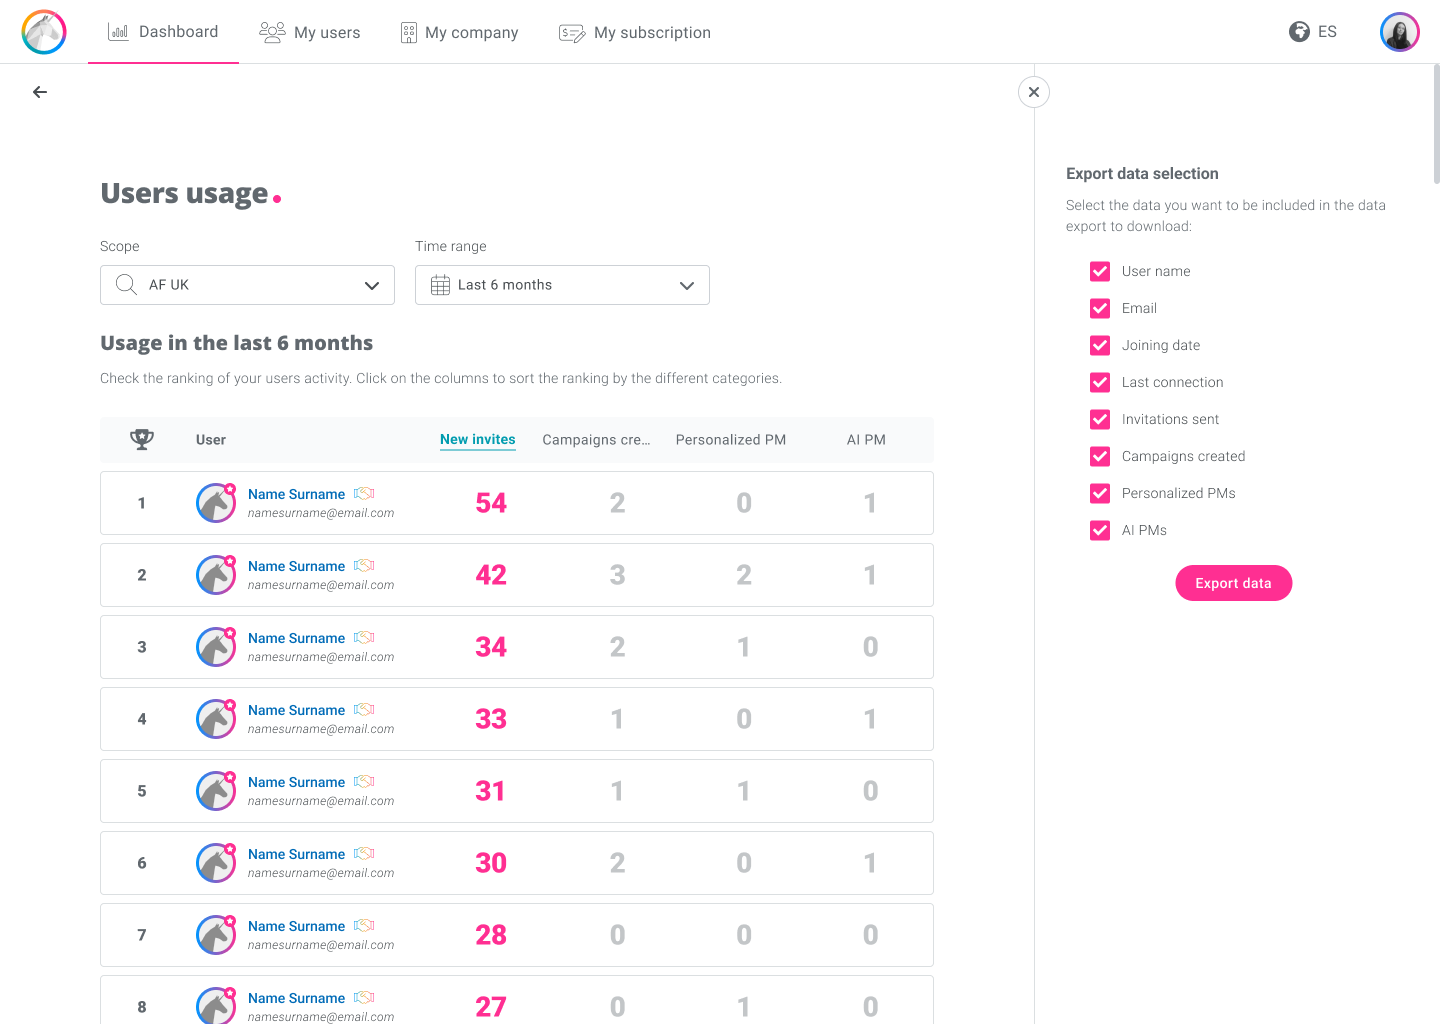Click the calendar icon in Time range

[x=440, y=285]
